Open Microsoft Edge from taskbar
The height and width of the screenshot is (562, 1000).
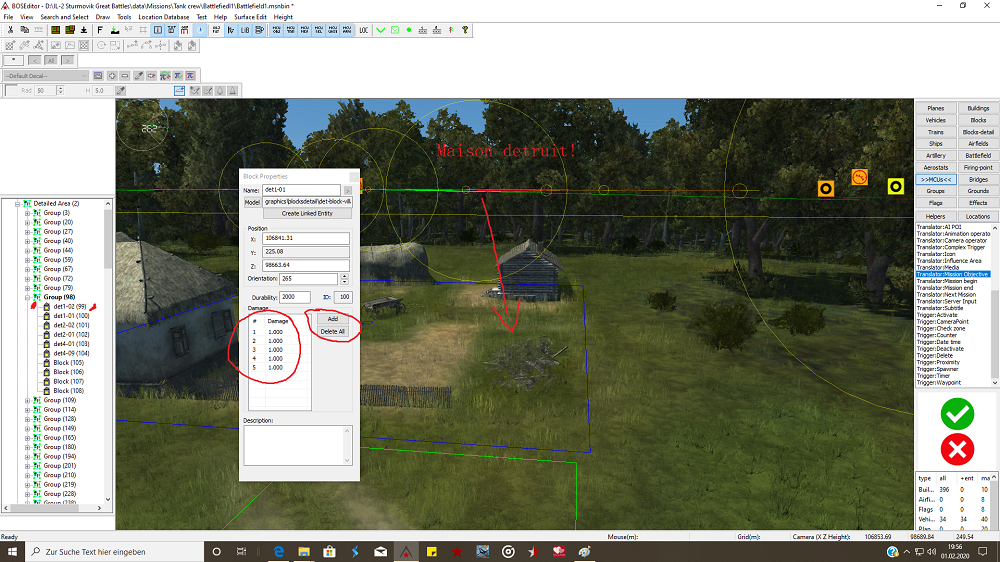pos(279,551)
